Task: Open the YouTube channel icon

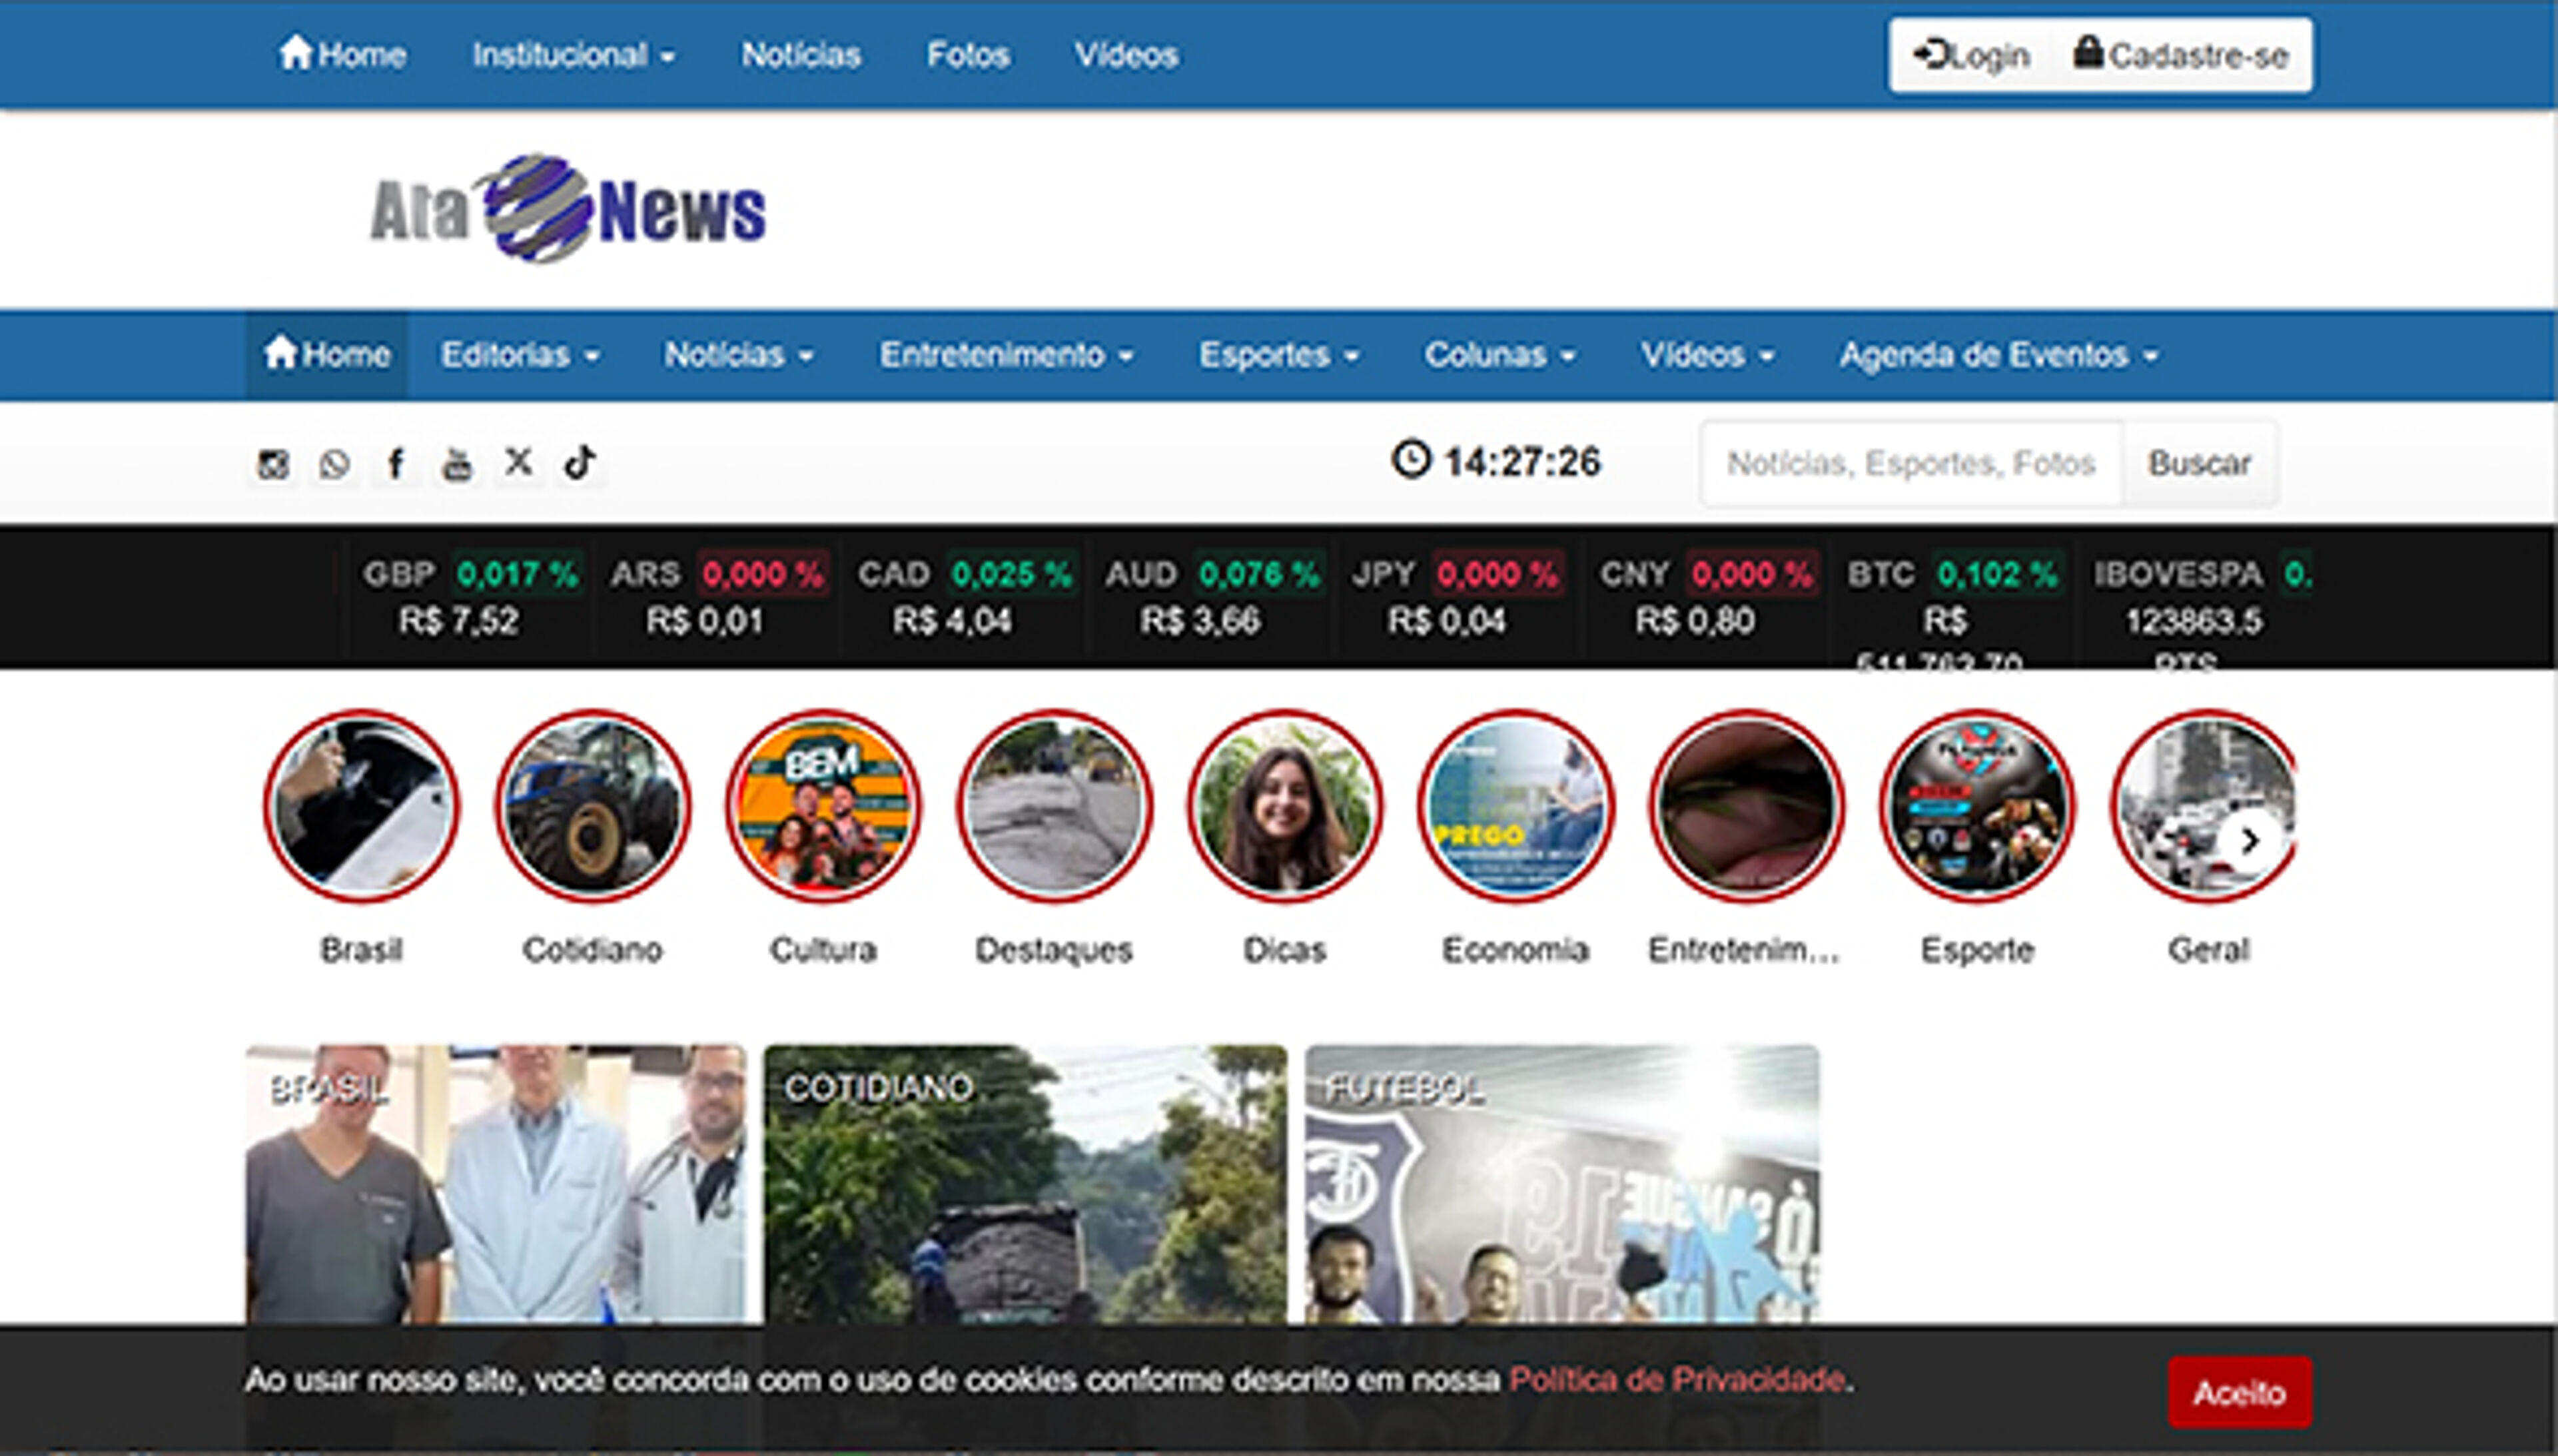Action: coord(458,463)
